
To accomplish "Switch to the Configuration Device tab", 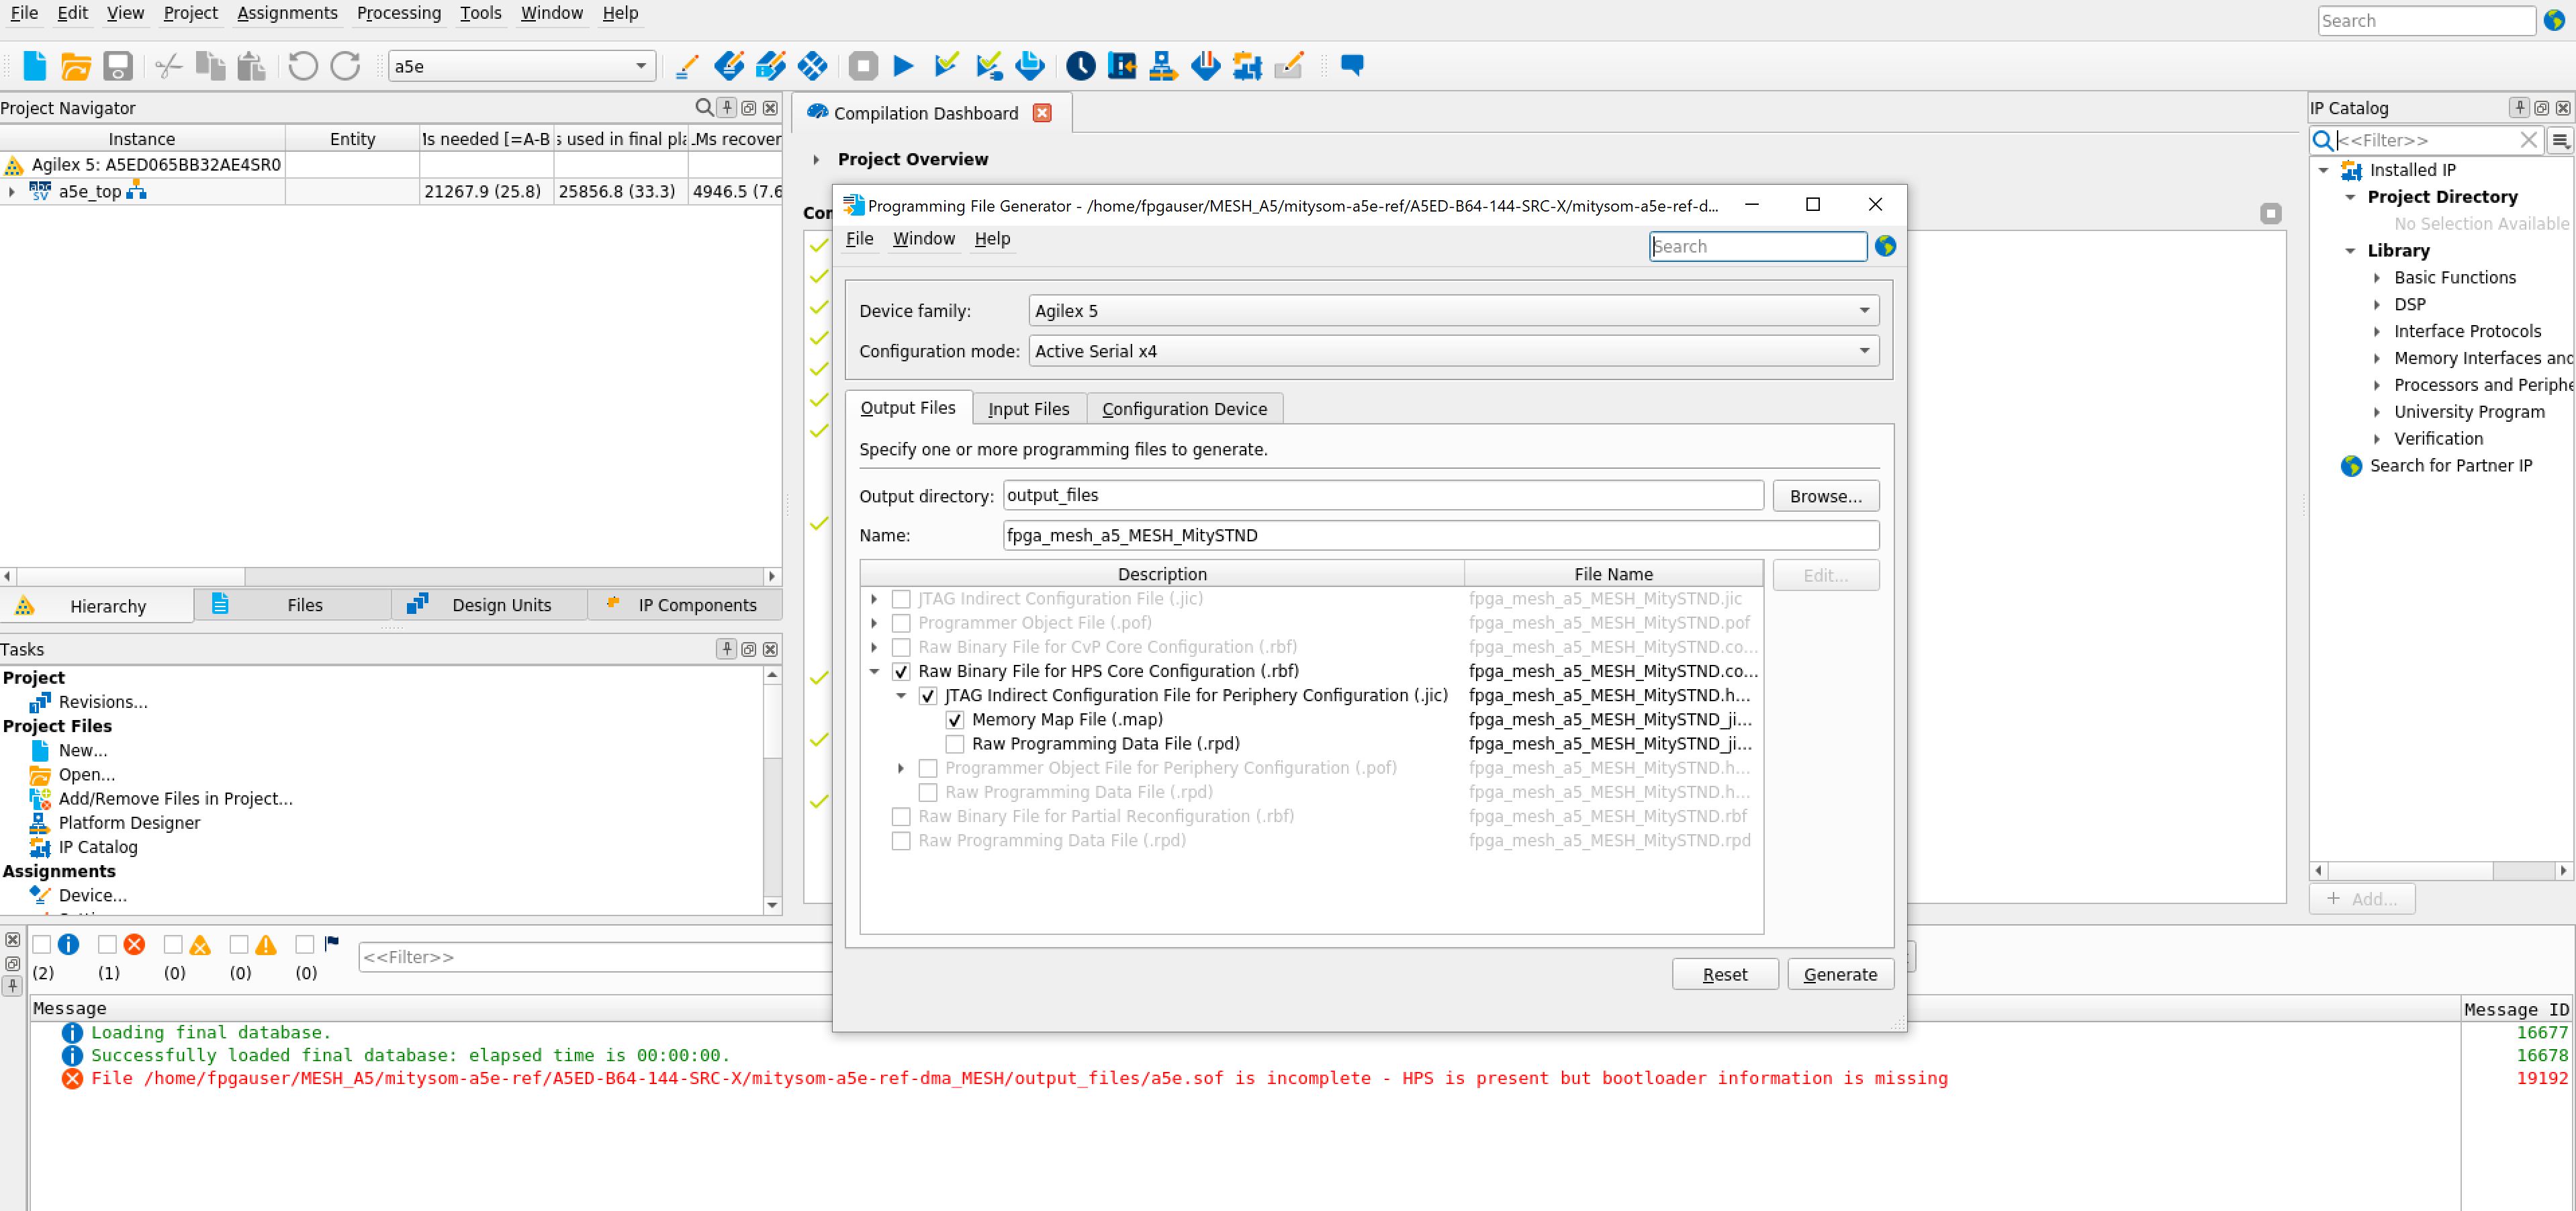I will click(x=1184, y=409).
